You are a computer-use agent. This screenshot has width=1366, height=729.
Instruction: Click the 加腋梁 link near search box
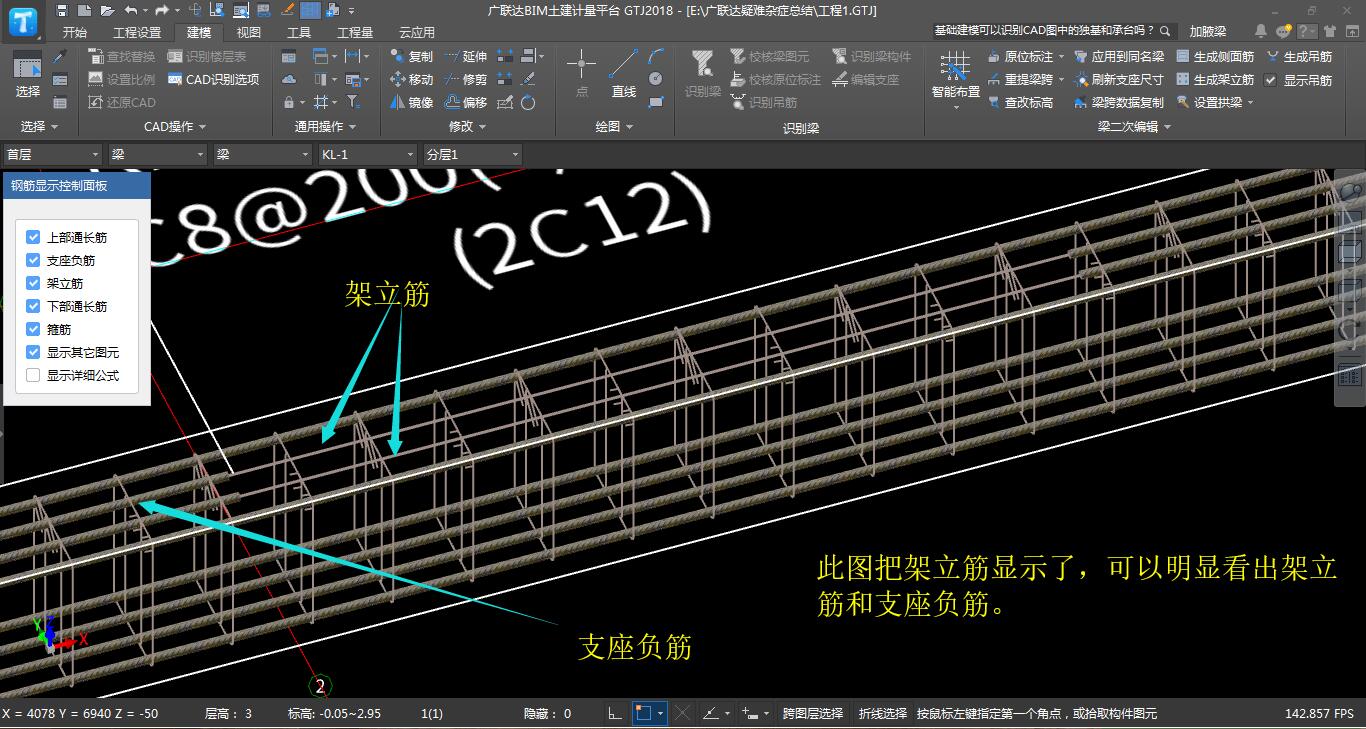(x=1208, y=31)
